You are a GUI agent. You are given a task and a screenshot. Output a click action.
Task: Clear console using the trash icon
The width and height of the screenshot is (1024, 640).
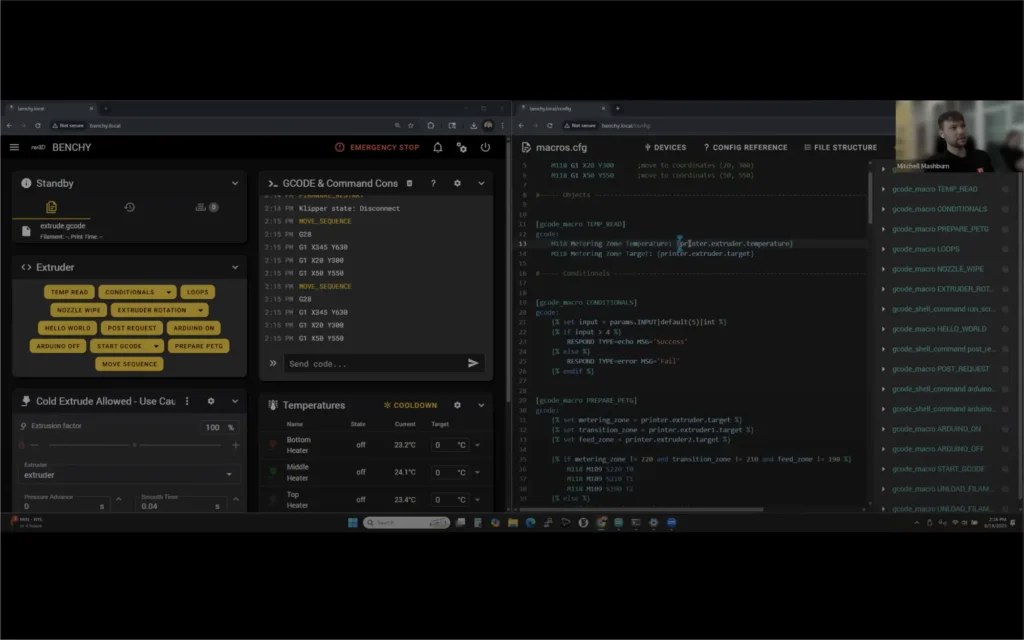(x=409, y=183)
